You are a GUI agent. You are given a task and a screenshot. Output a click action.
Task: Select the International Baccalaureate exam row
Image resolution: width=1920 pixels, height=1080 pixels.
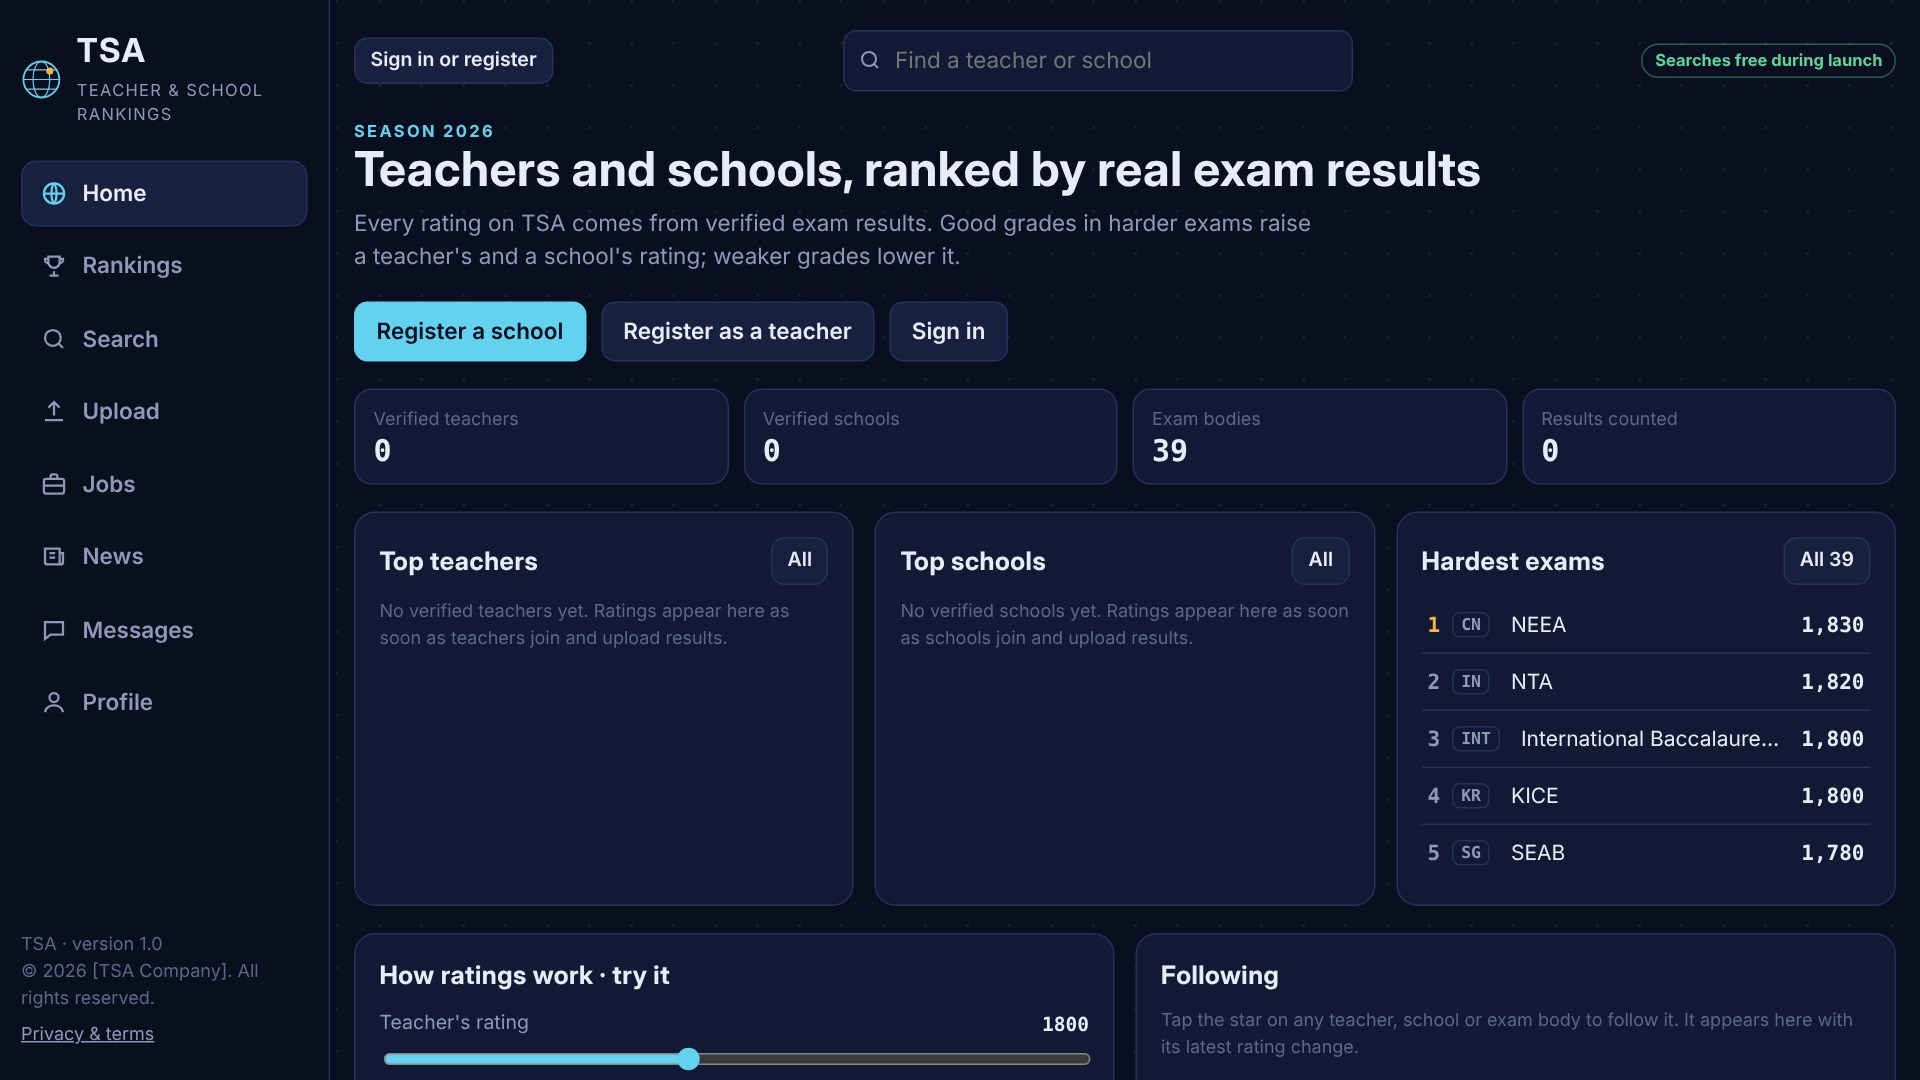[x=1645, y=739]
